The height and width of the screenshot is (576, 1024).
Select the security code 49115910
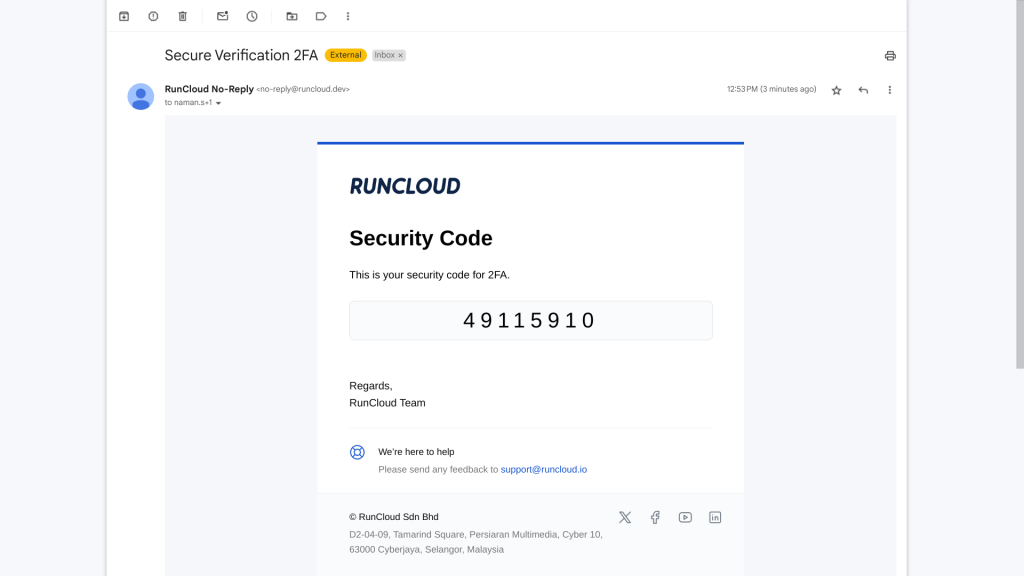click(530, 320)
